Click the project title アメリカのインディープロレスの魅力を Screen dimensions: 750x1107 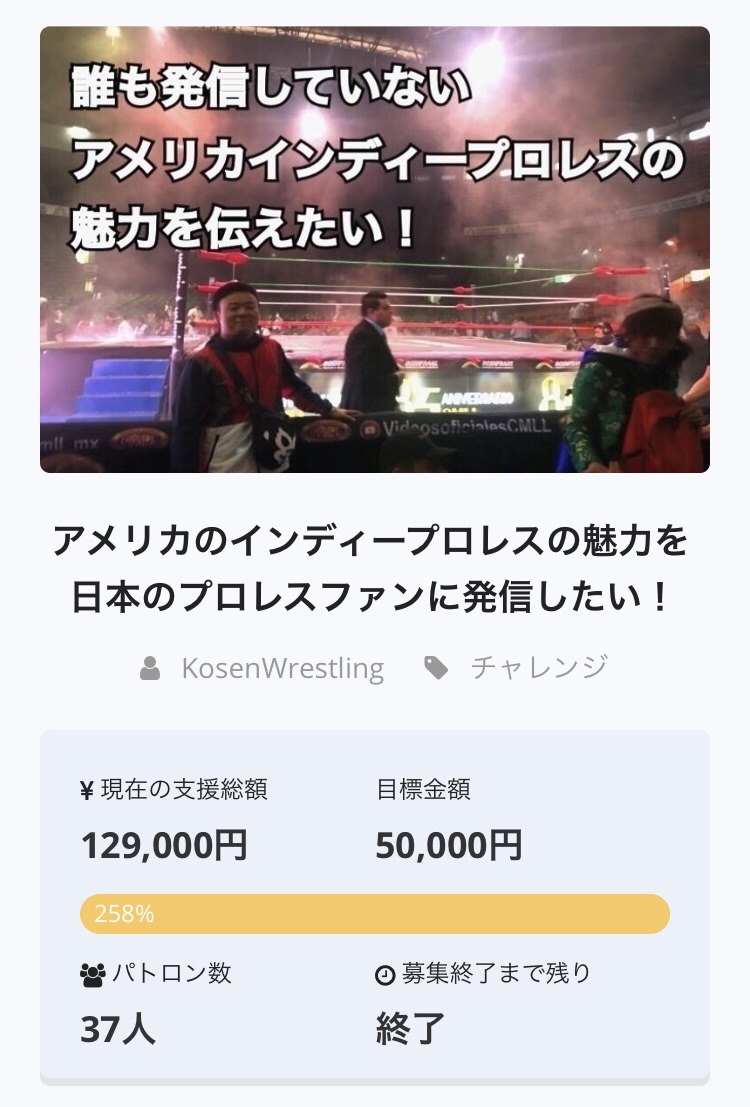pyautogui.click(x=371, y=541)
